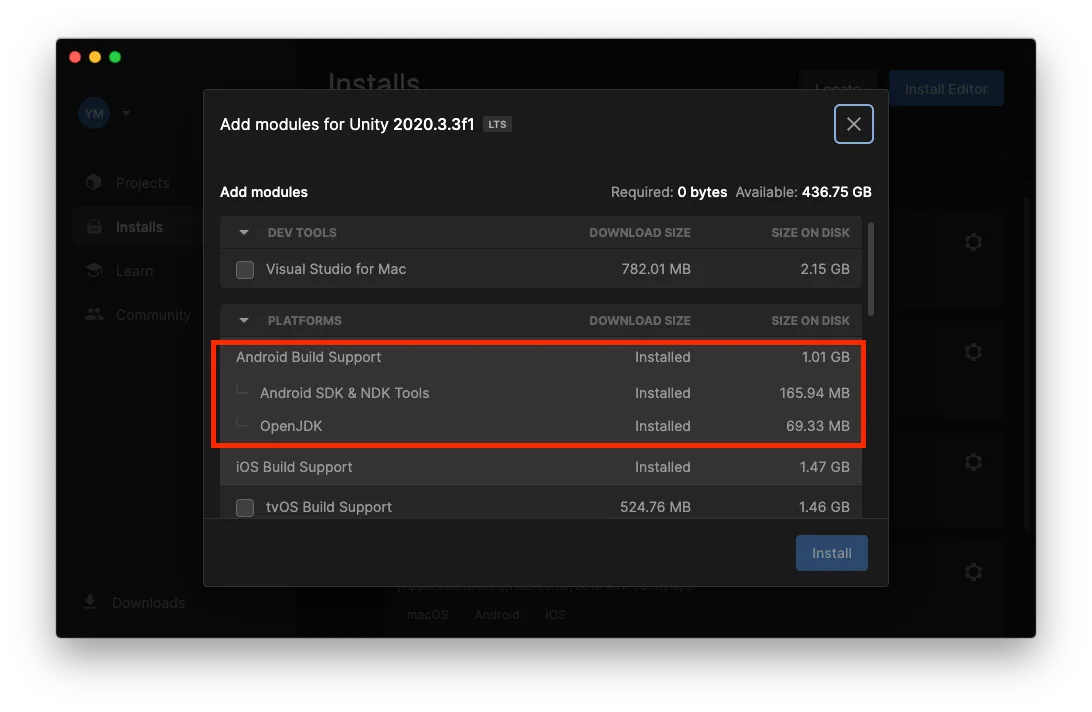Close the Add modules dialog with X

tap(853, 124)
